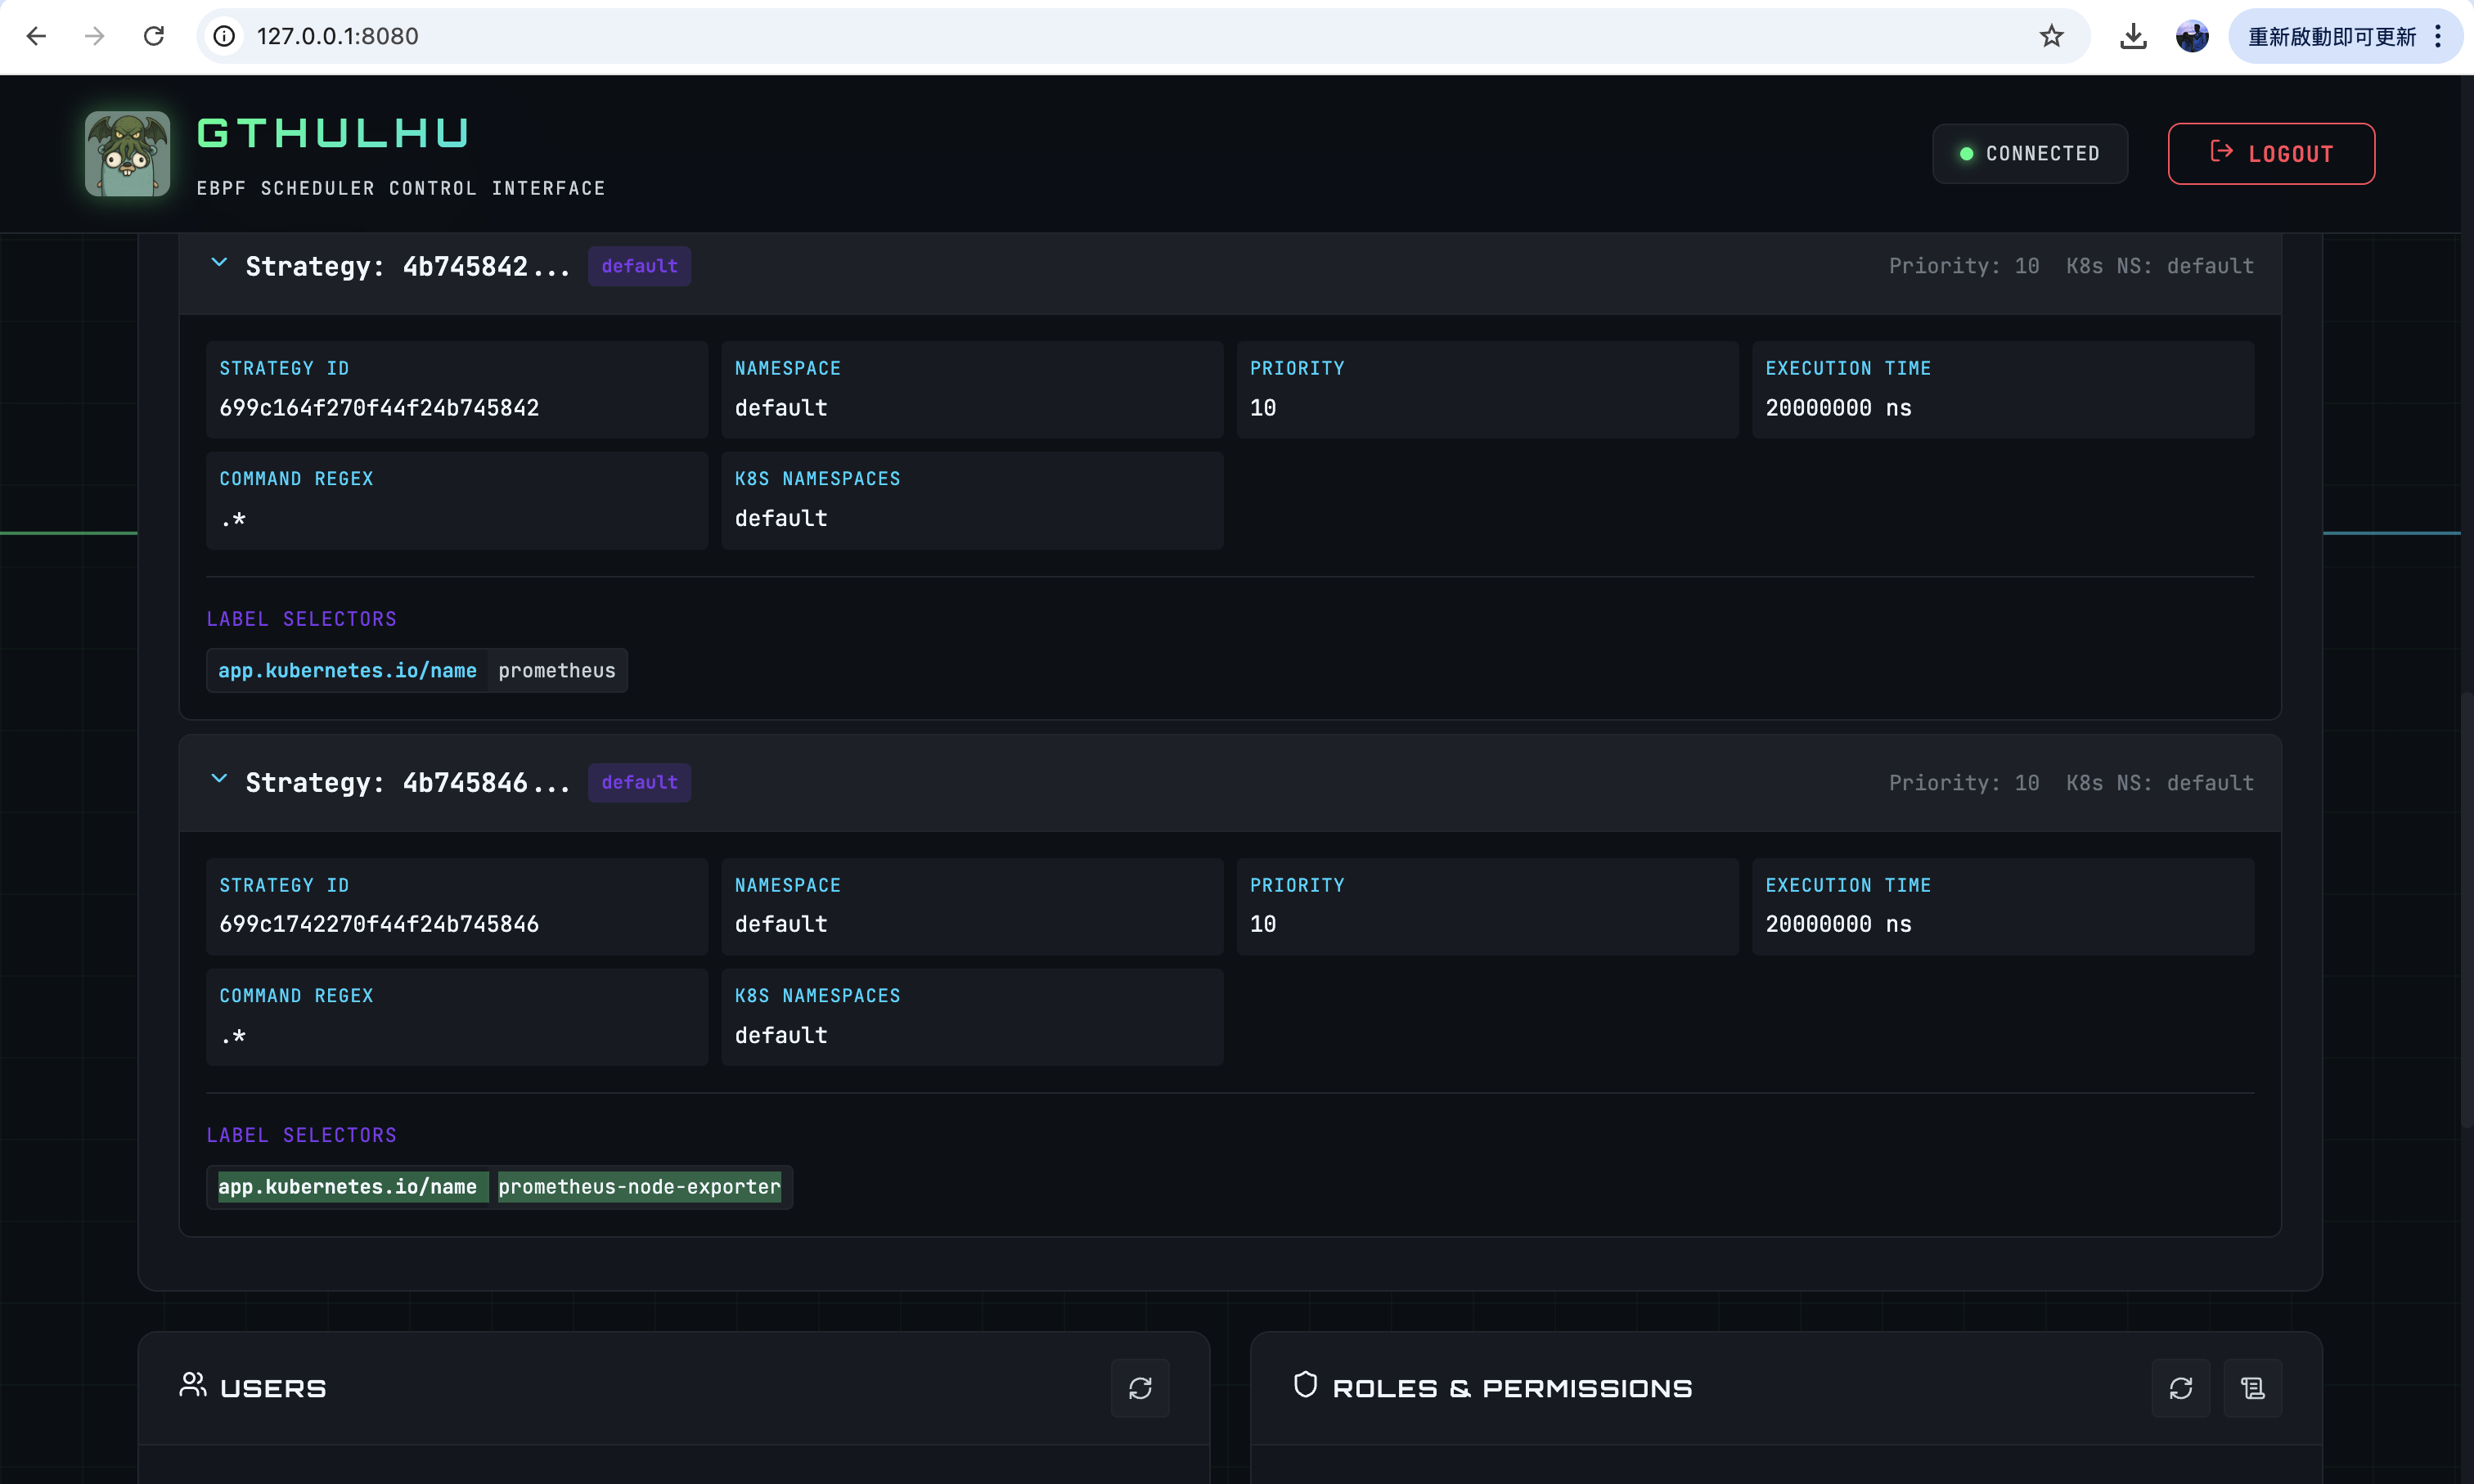Reload the page with the browser refresh icon
The height and width of the screenshot is (1484, 2474).
coord(154,37)
